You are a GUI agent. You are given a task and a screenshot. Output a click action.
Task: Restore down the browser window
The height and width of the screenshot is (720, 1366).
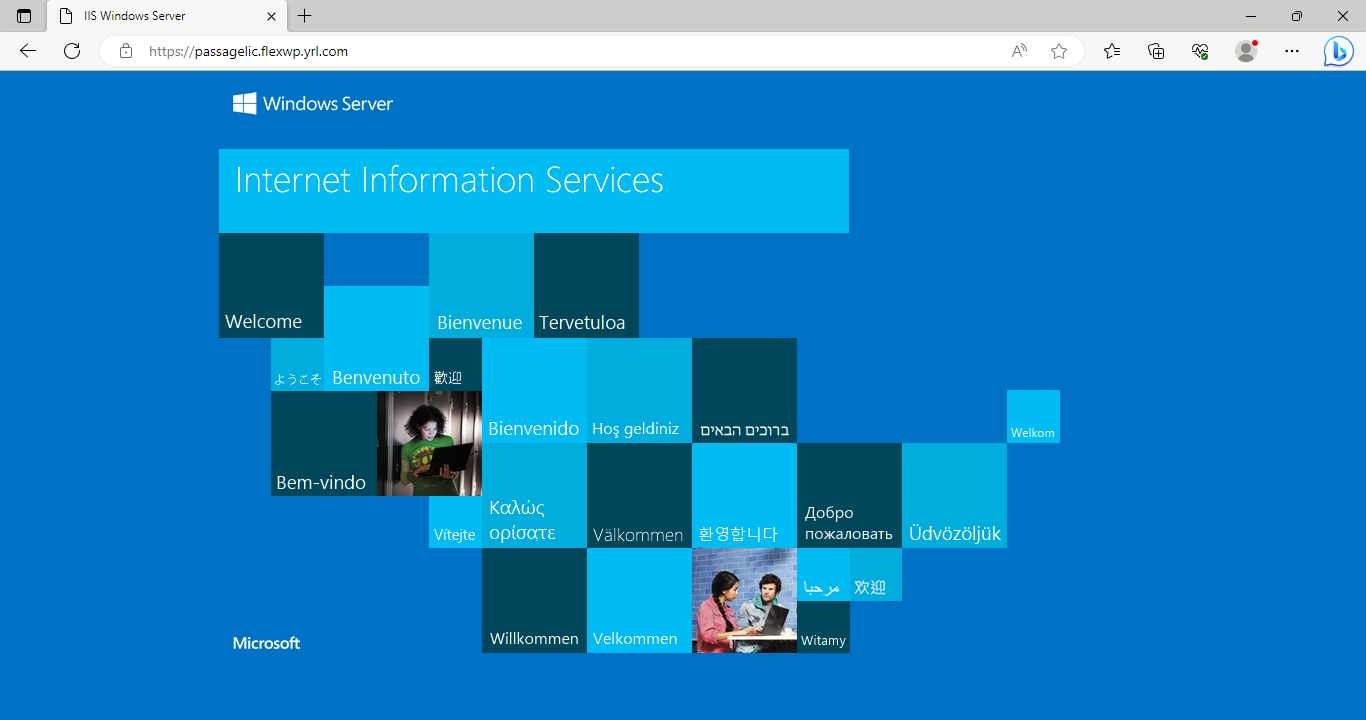[x=1297, y=16]
